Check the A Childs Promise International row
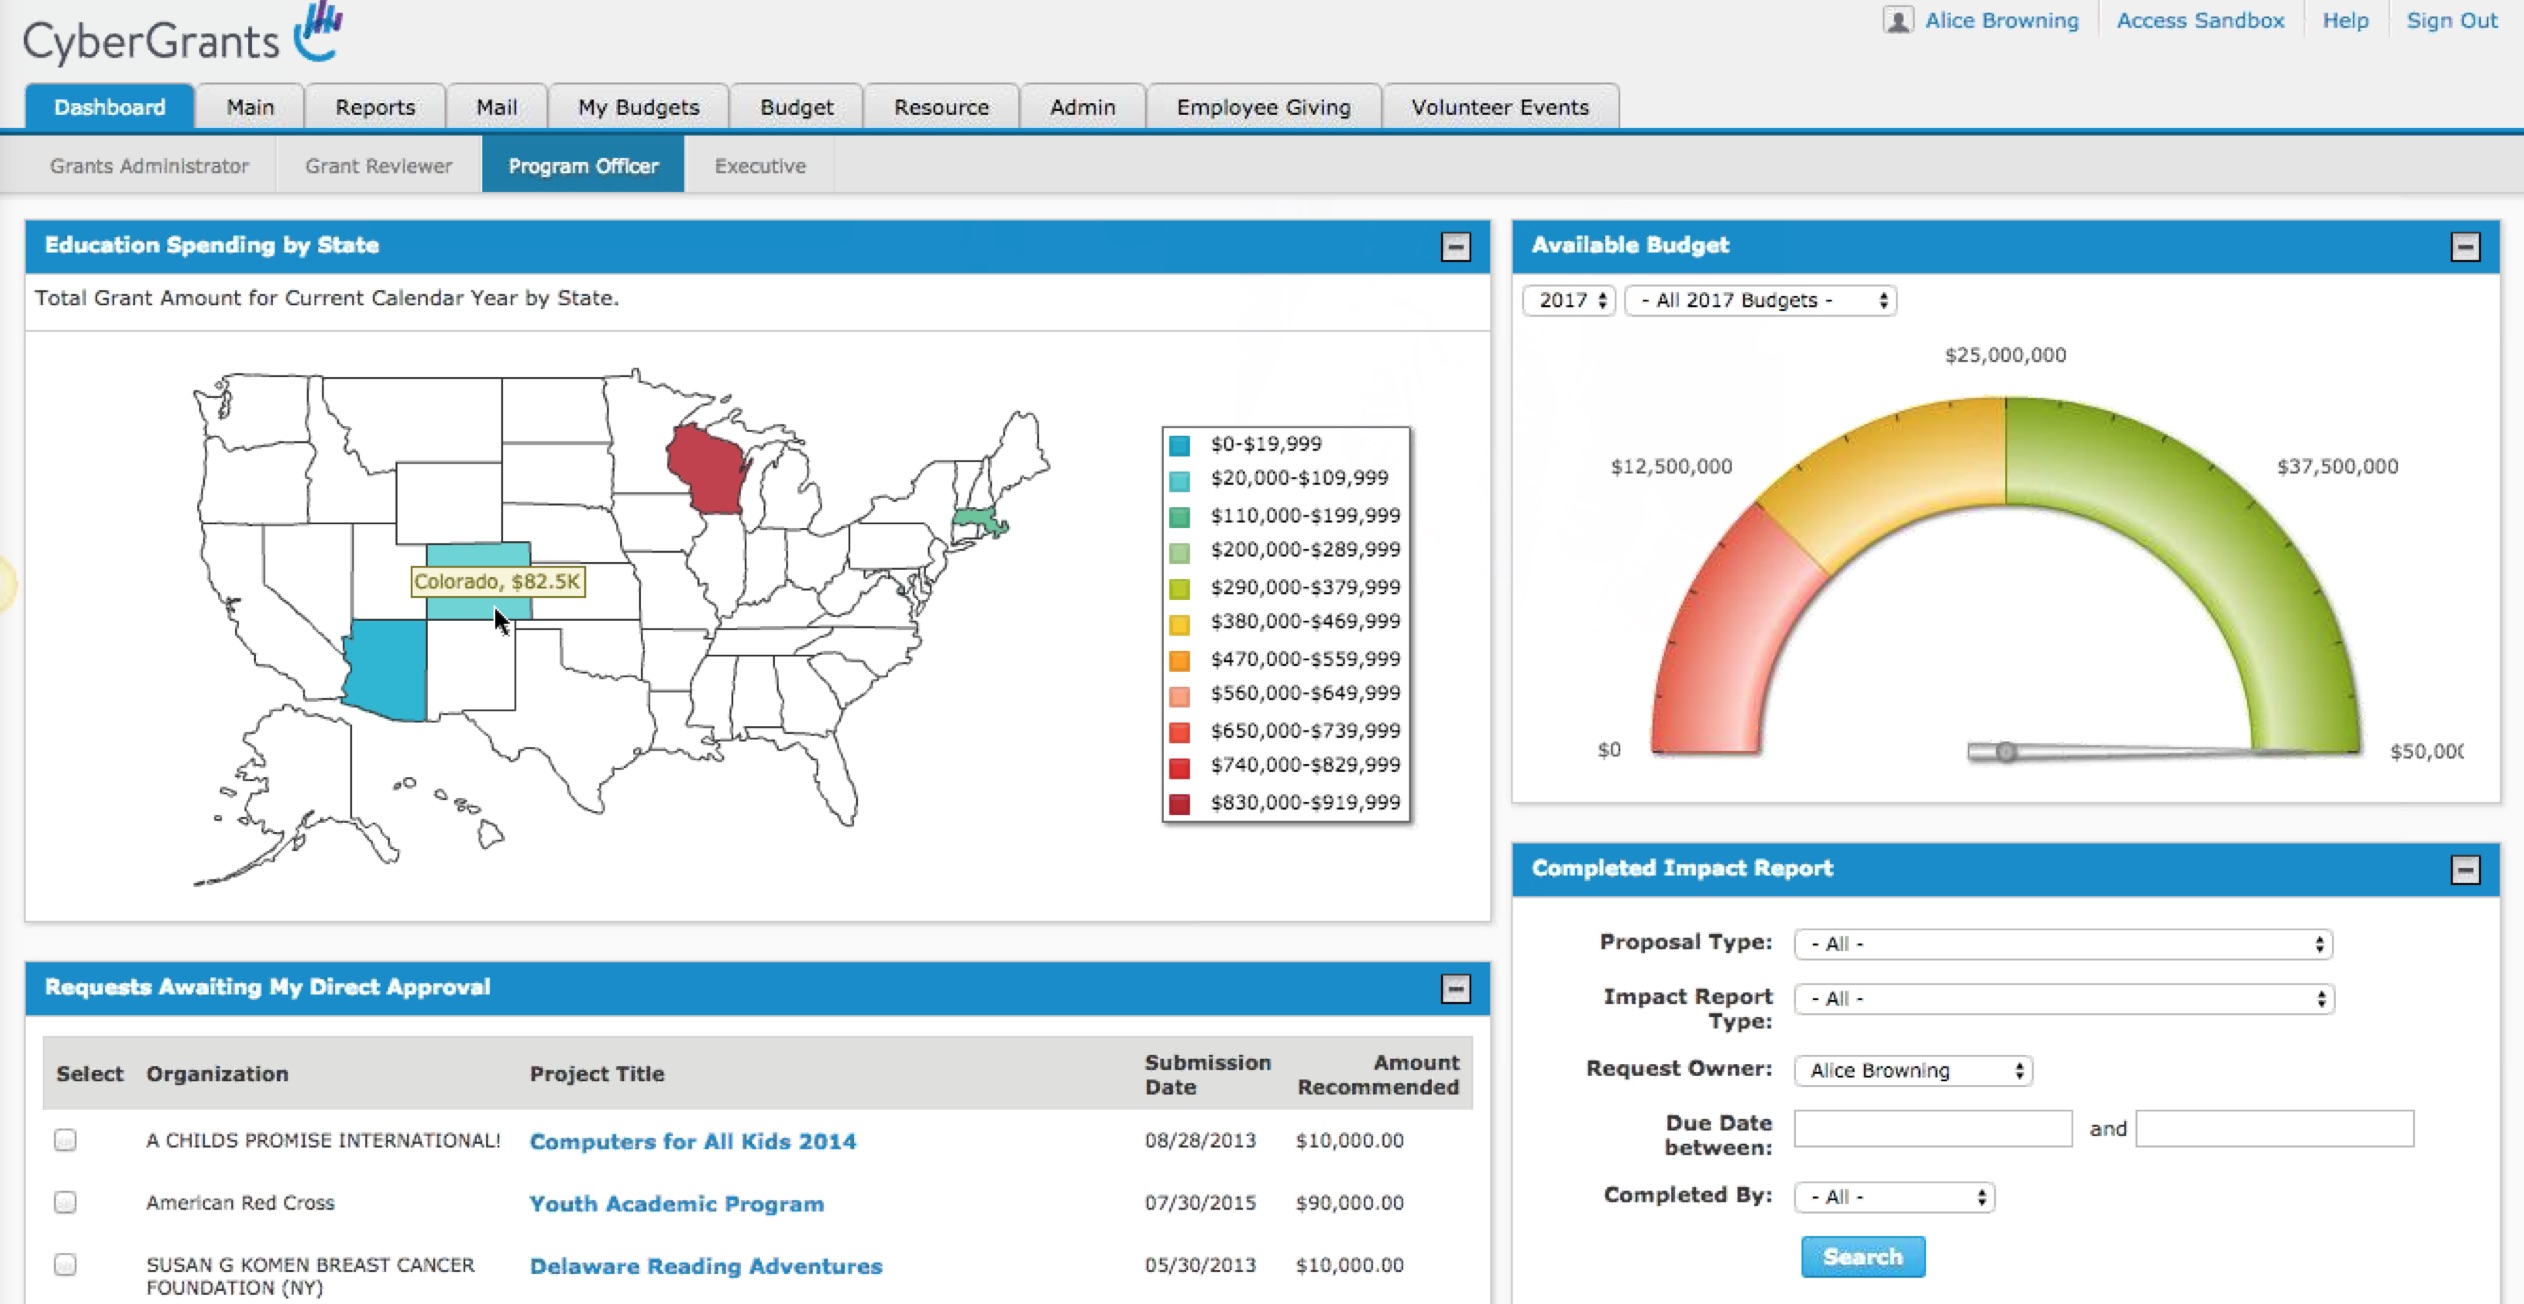 tap(66, 1140)
